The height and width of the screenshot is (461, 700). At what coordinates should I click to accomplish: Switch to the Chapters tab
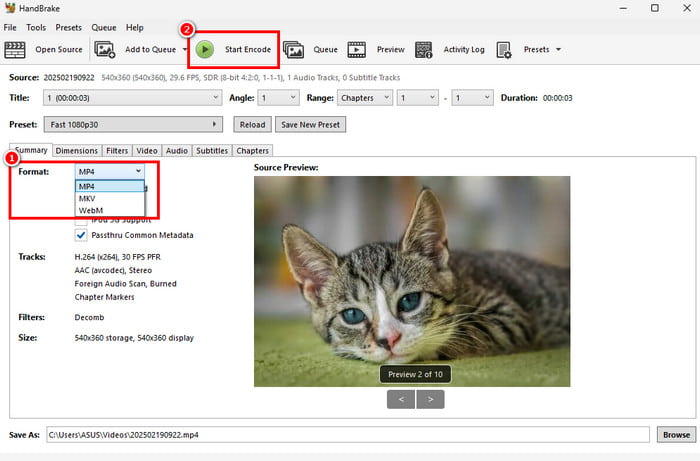(x=253, y=151)
